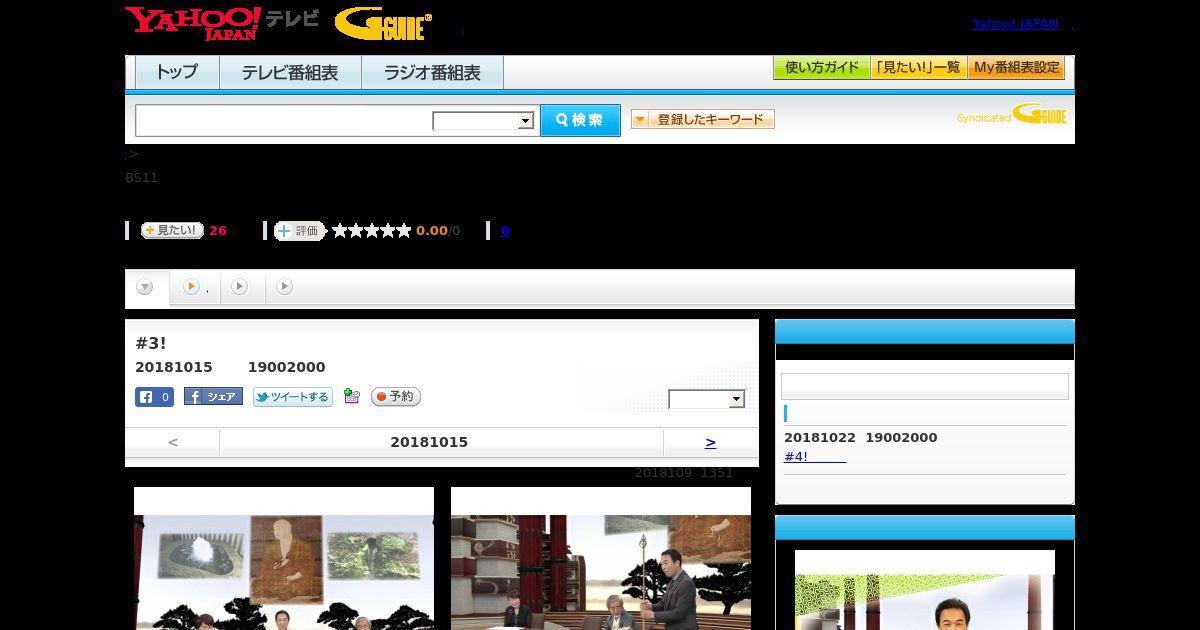The width and height of the screenshot is (1200, 630).
Task: Open the middle studio scene thumbnail
Action: pos(601,559)
